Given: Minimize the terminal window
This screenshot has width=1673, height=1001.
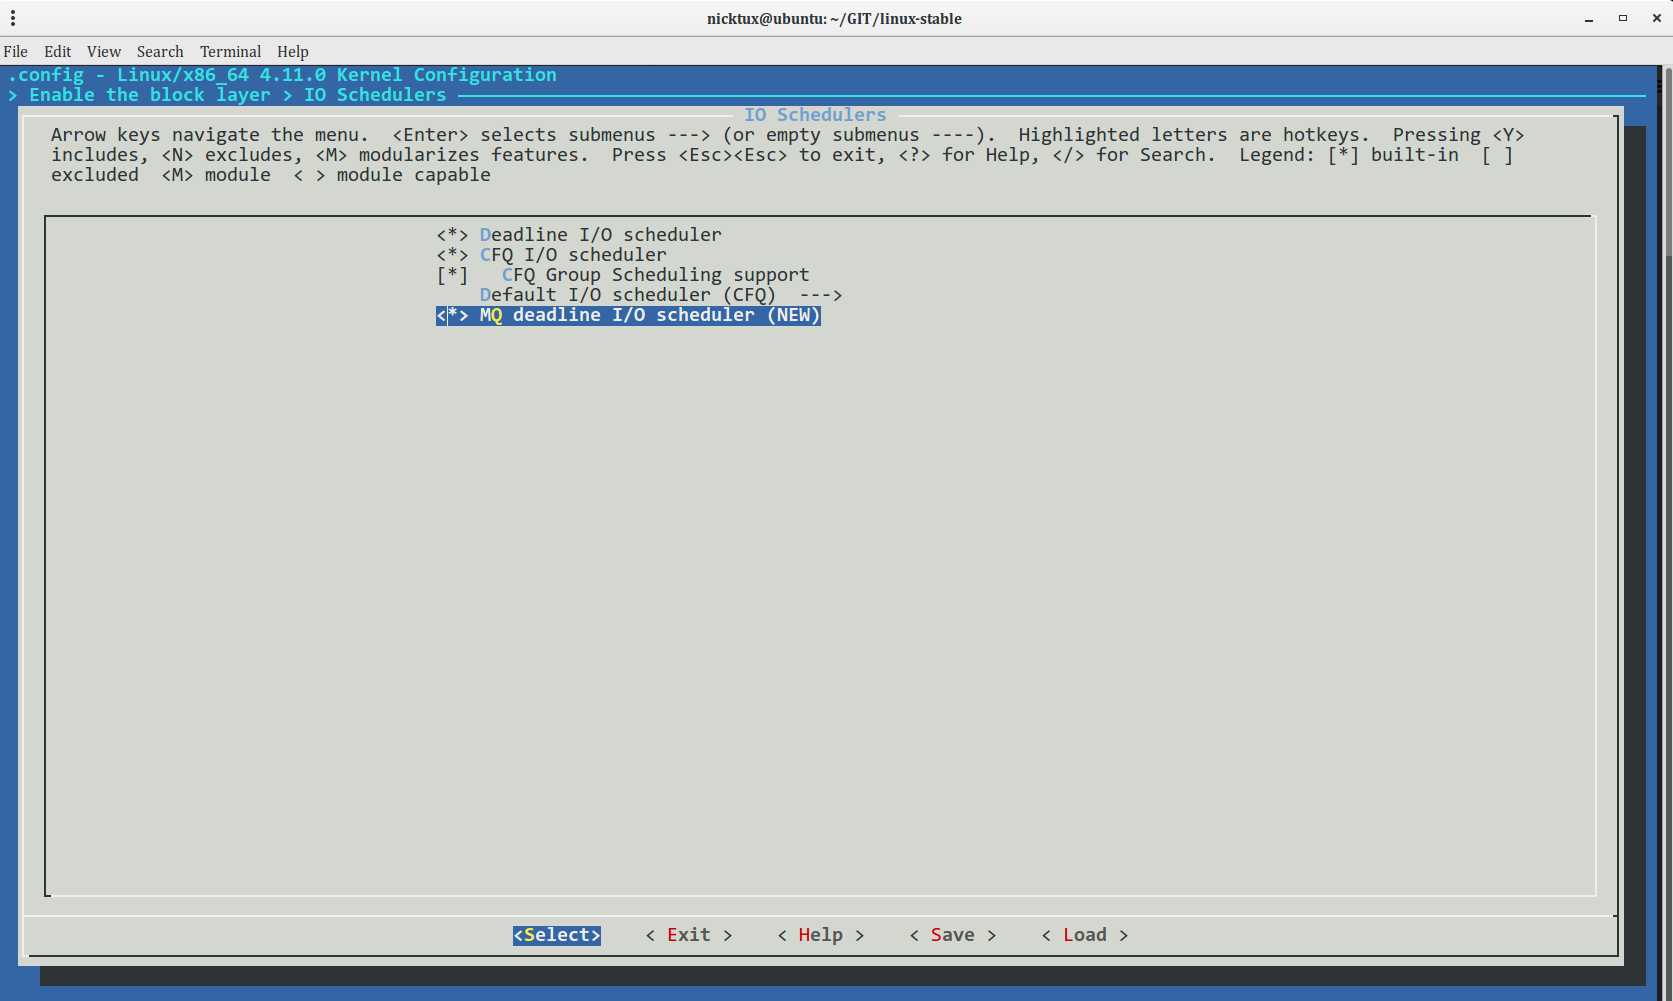Looking at the screenshot, I should pyautogui.click(x=1588, y=19).
